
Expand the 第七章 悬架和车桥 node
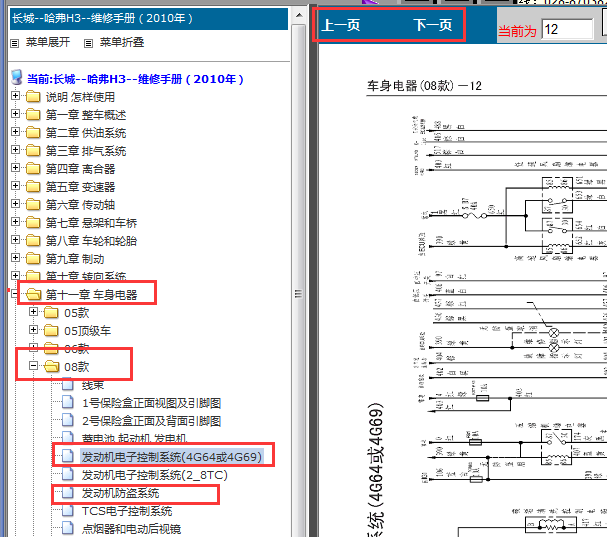[15, 221]
